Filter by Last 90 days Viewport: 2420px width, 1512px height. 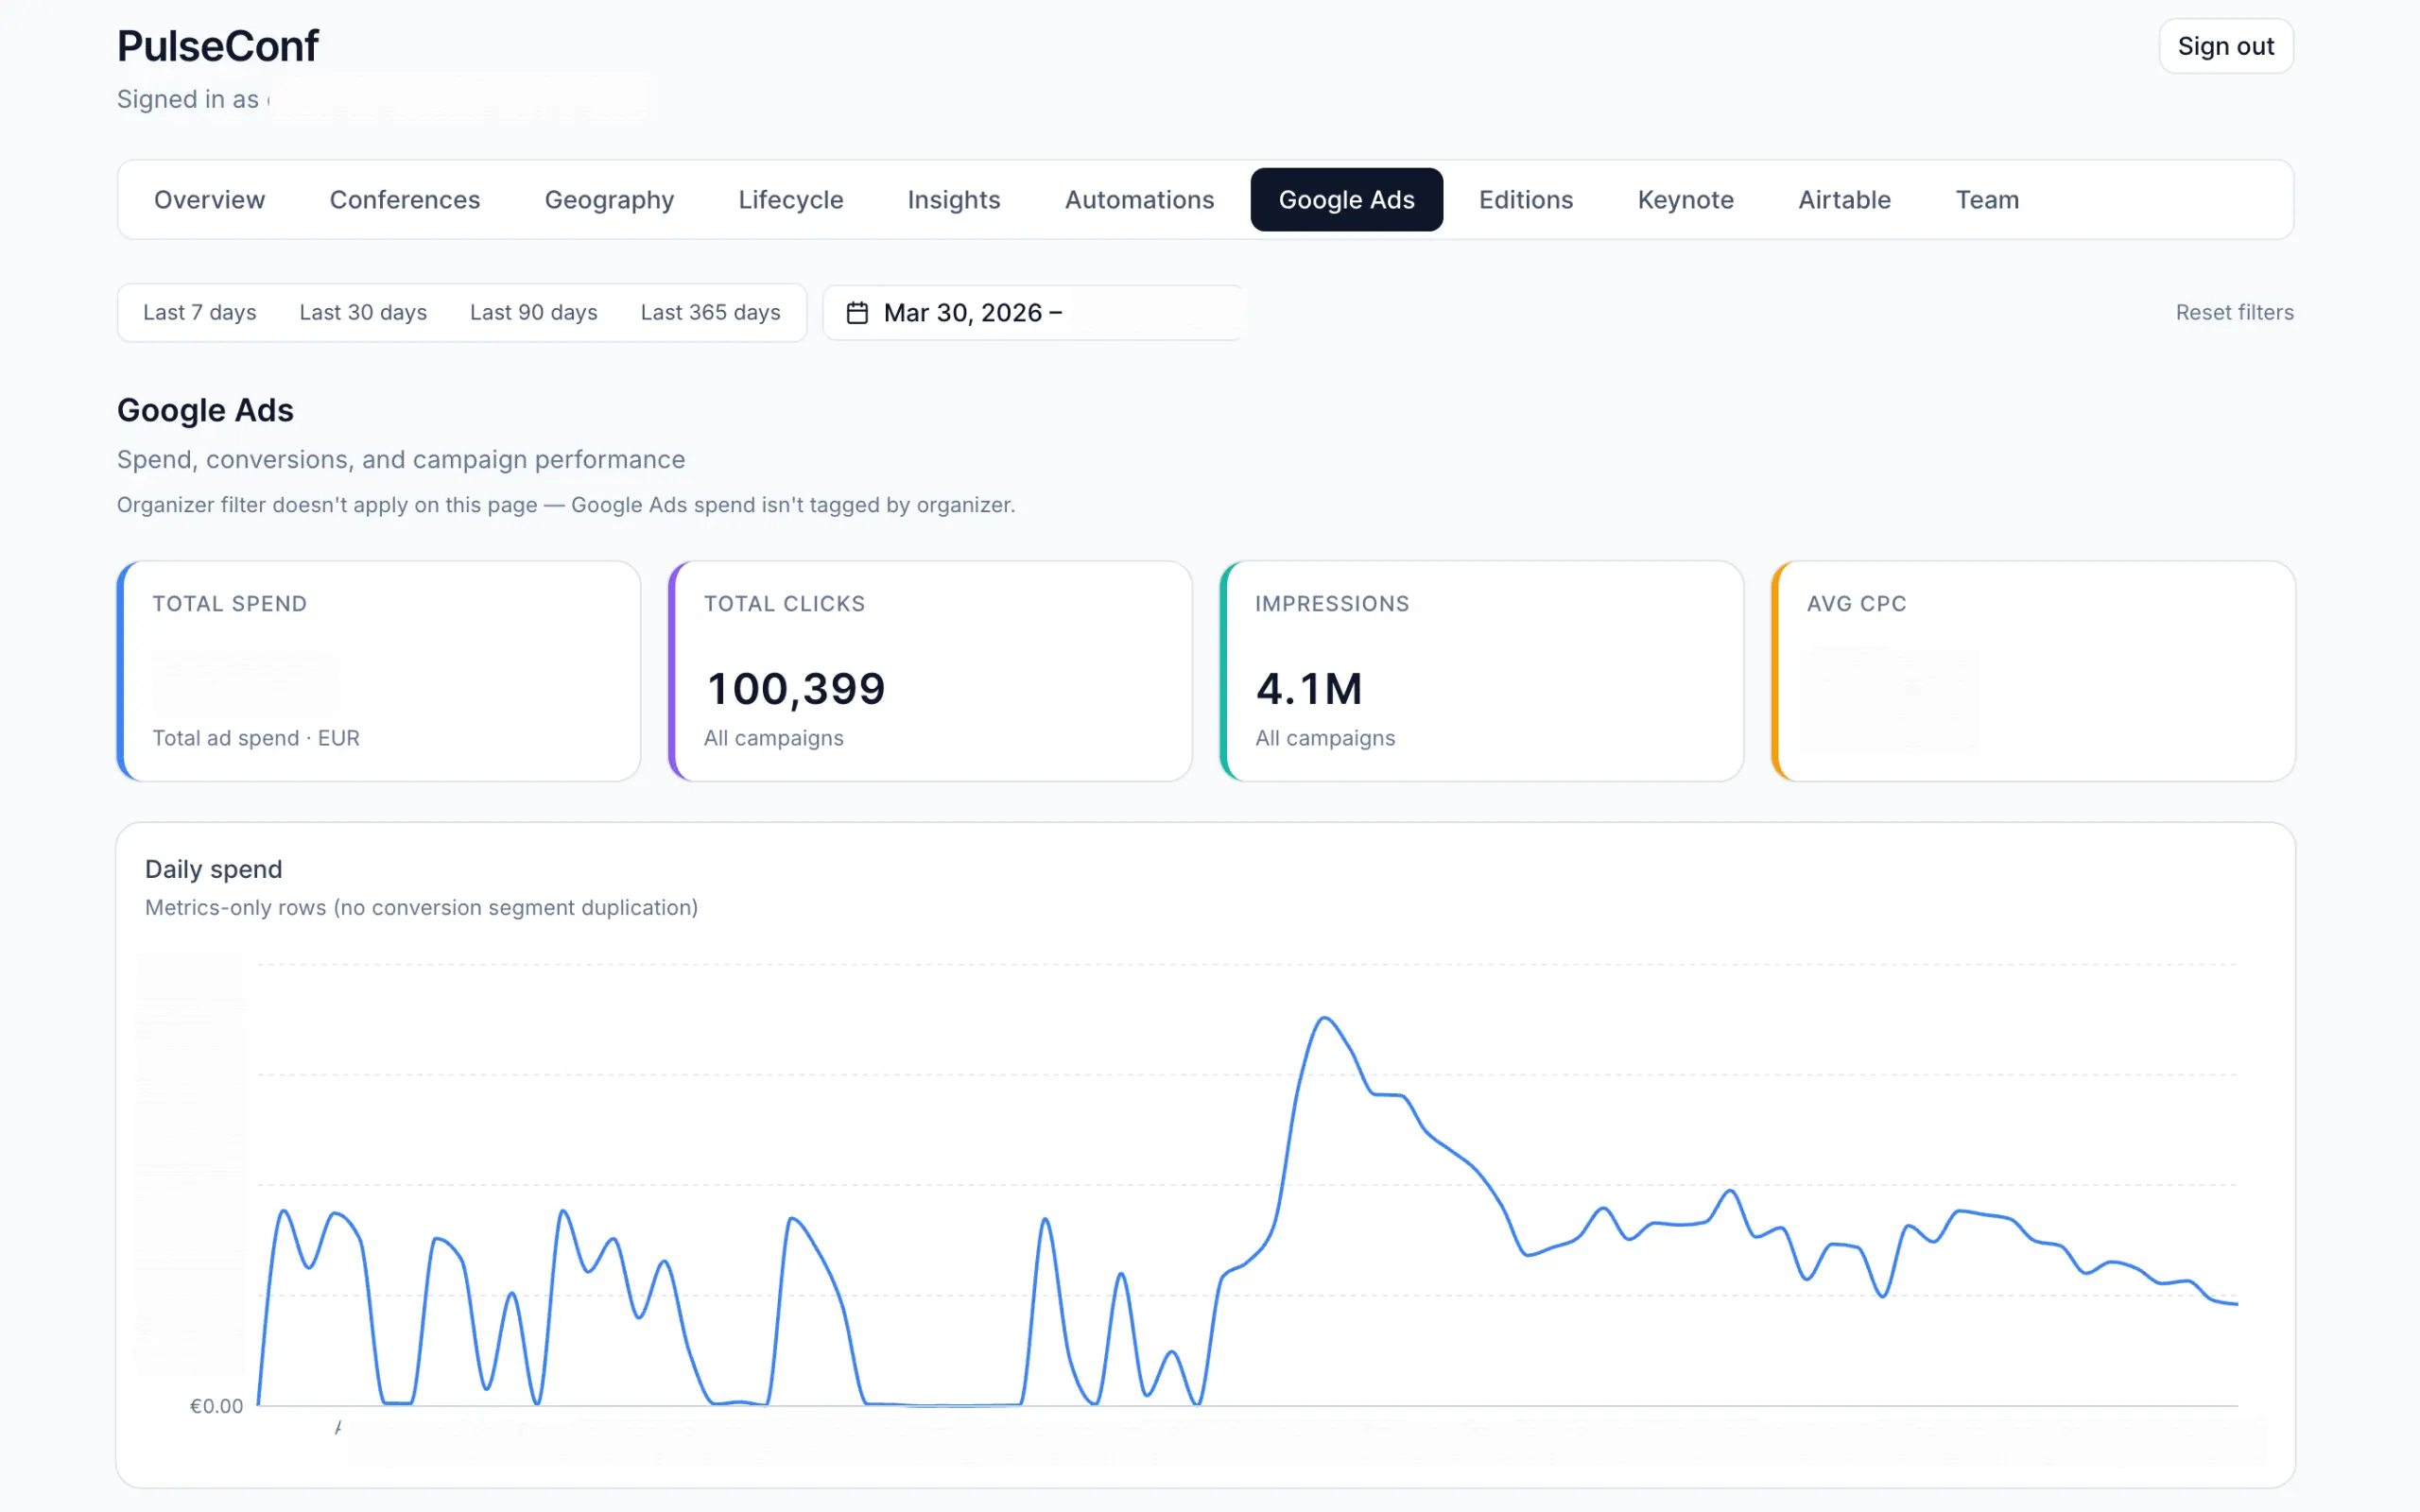point(534,313)
